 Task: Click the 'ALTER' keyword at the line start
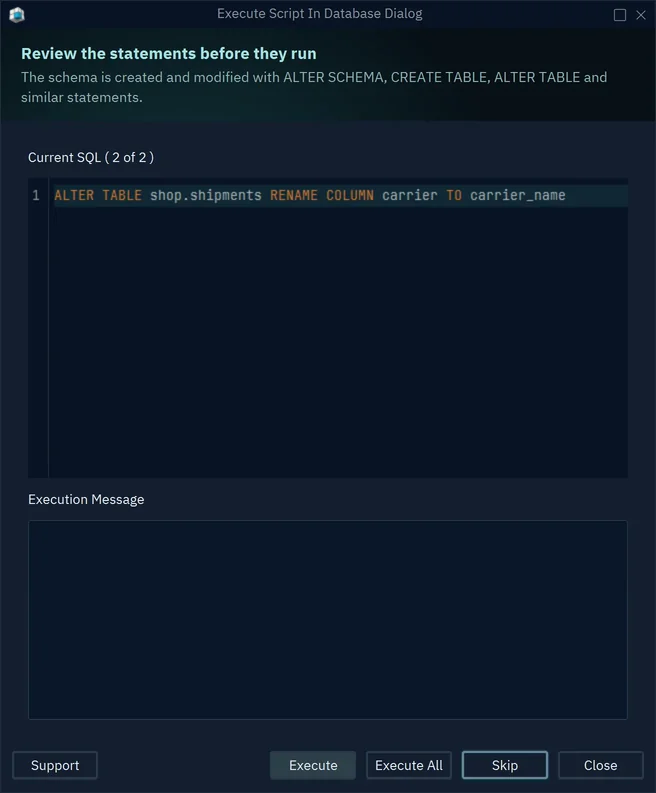[74, 195]
